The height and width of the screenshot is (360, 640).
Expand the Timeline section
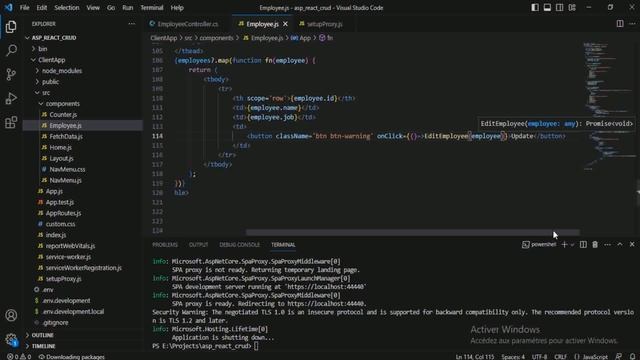click(x=82, y=346)
